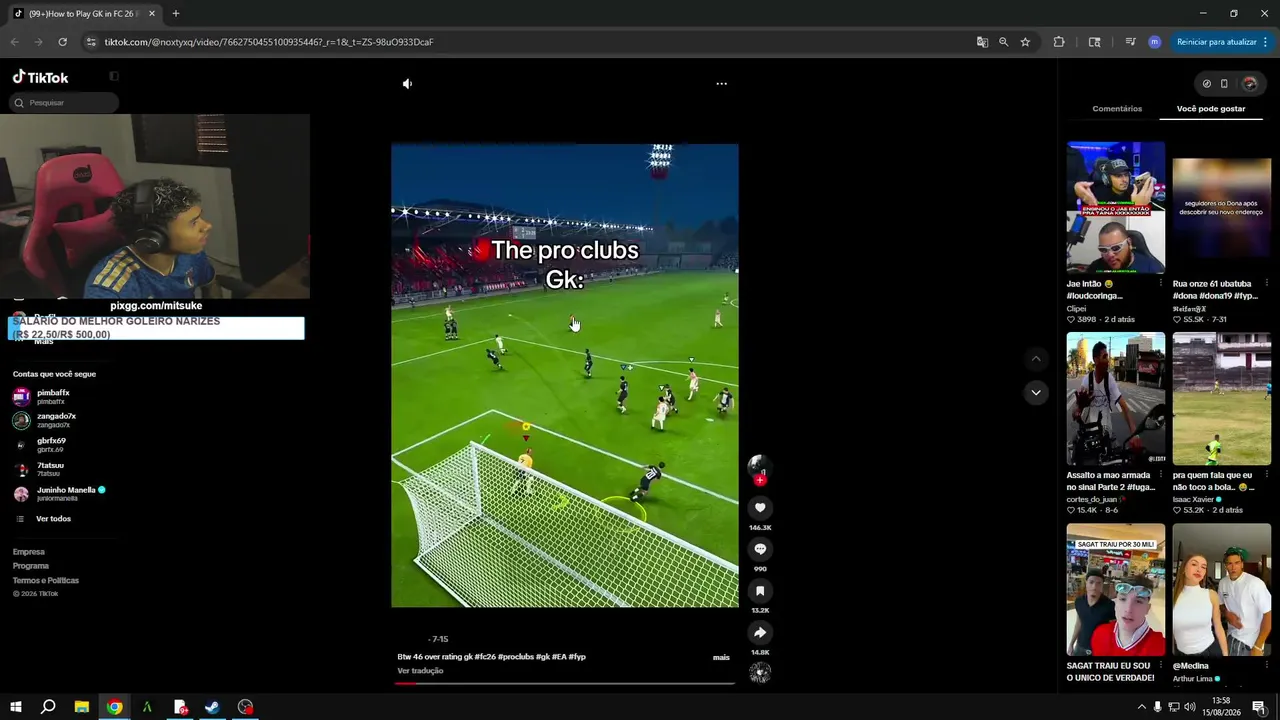Open the Chrome extensions puzzle icon
This screenshot has width=1280, height=720.
pyautogui.click(x=1059, y=42)
